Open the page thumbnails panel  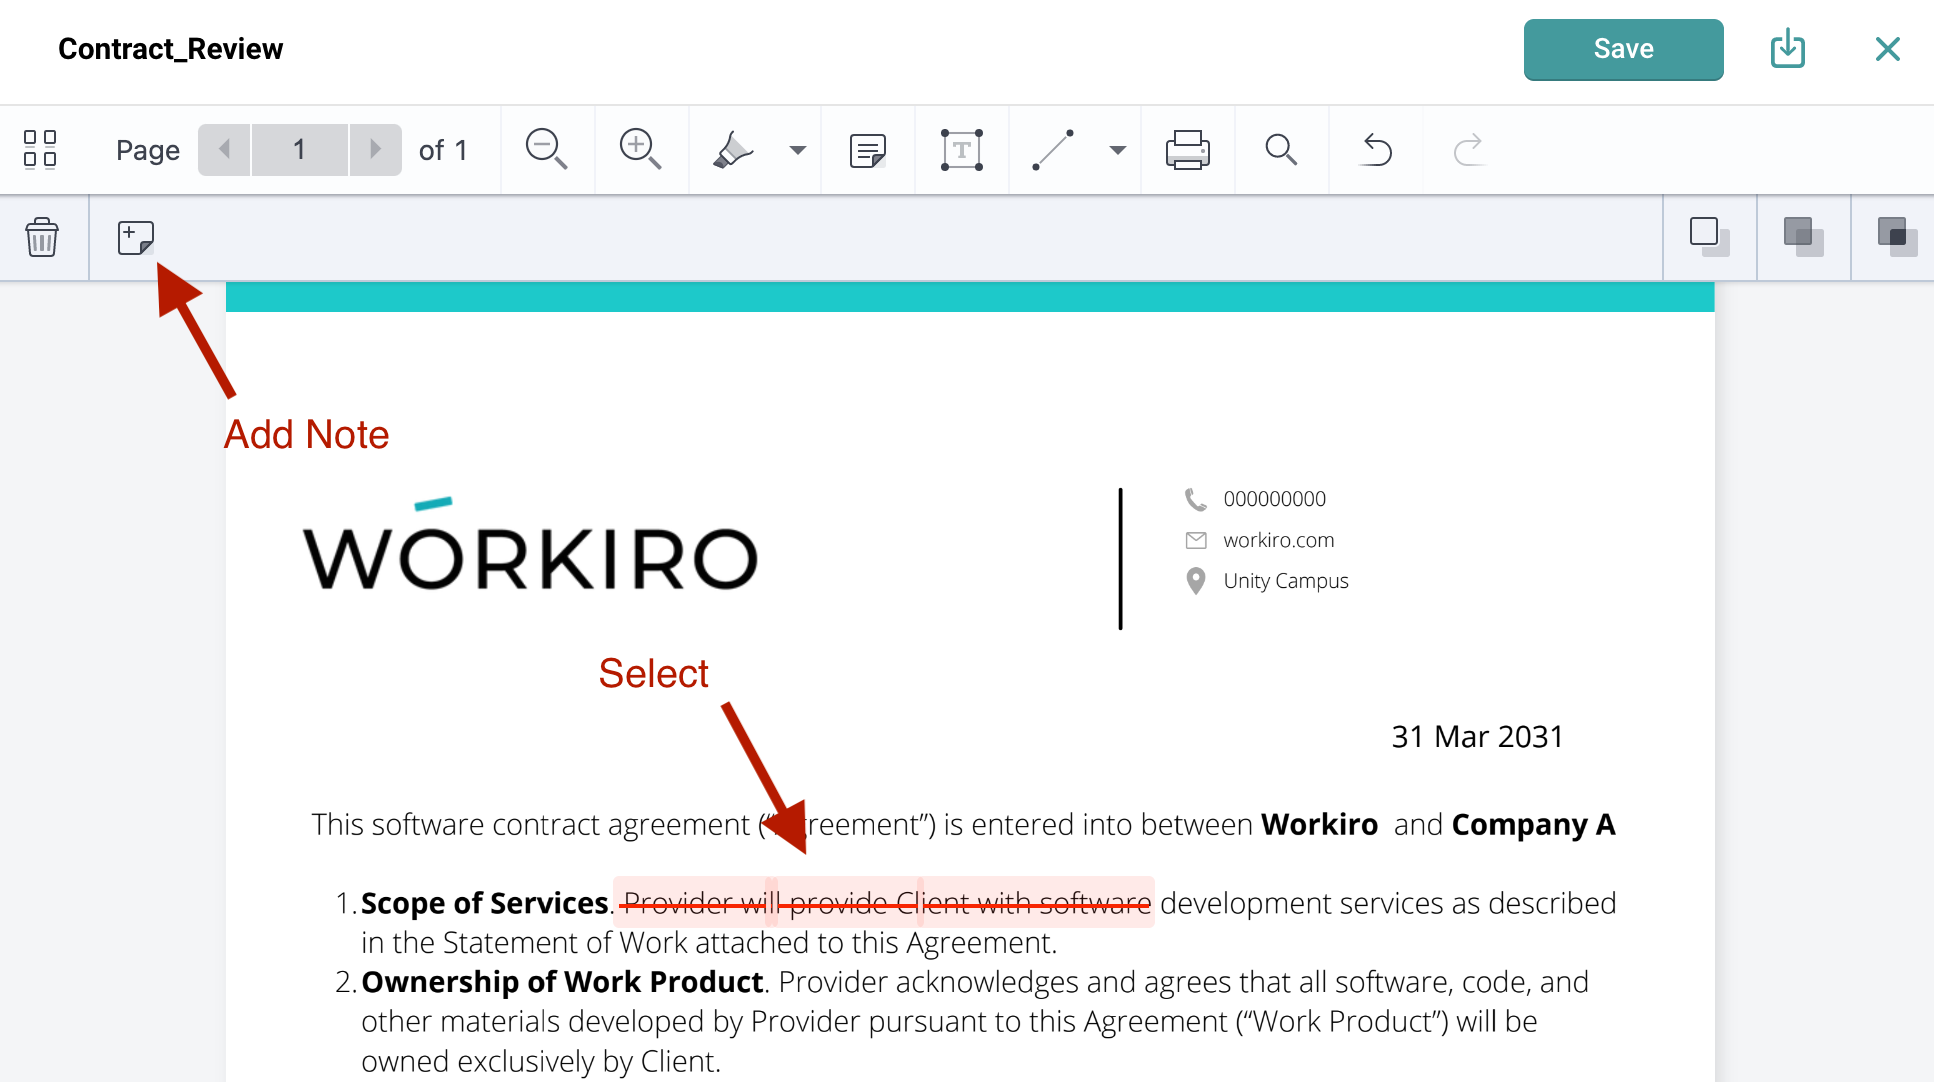coord(41,149)
